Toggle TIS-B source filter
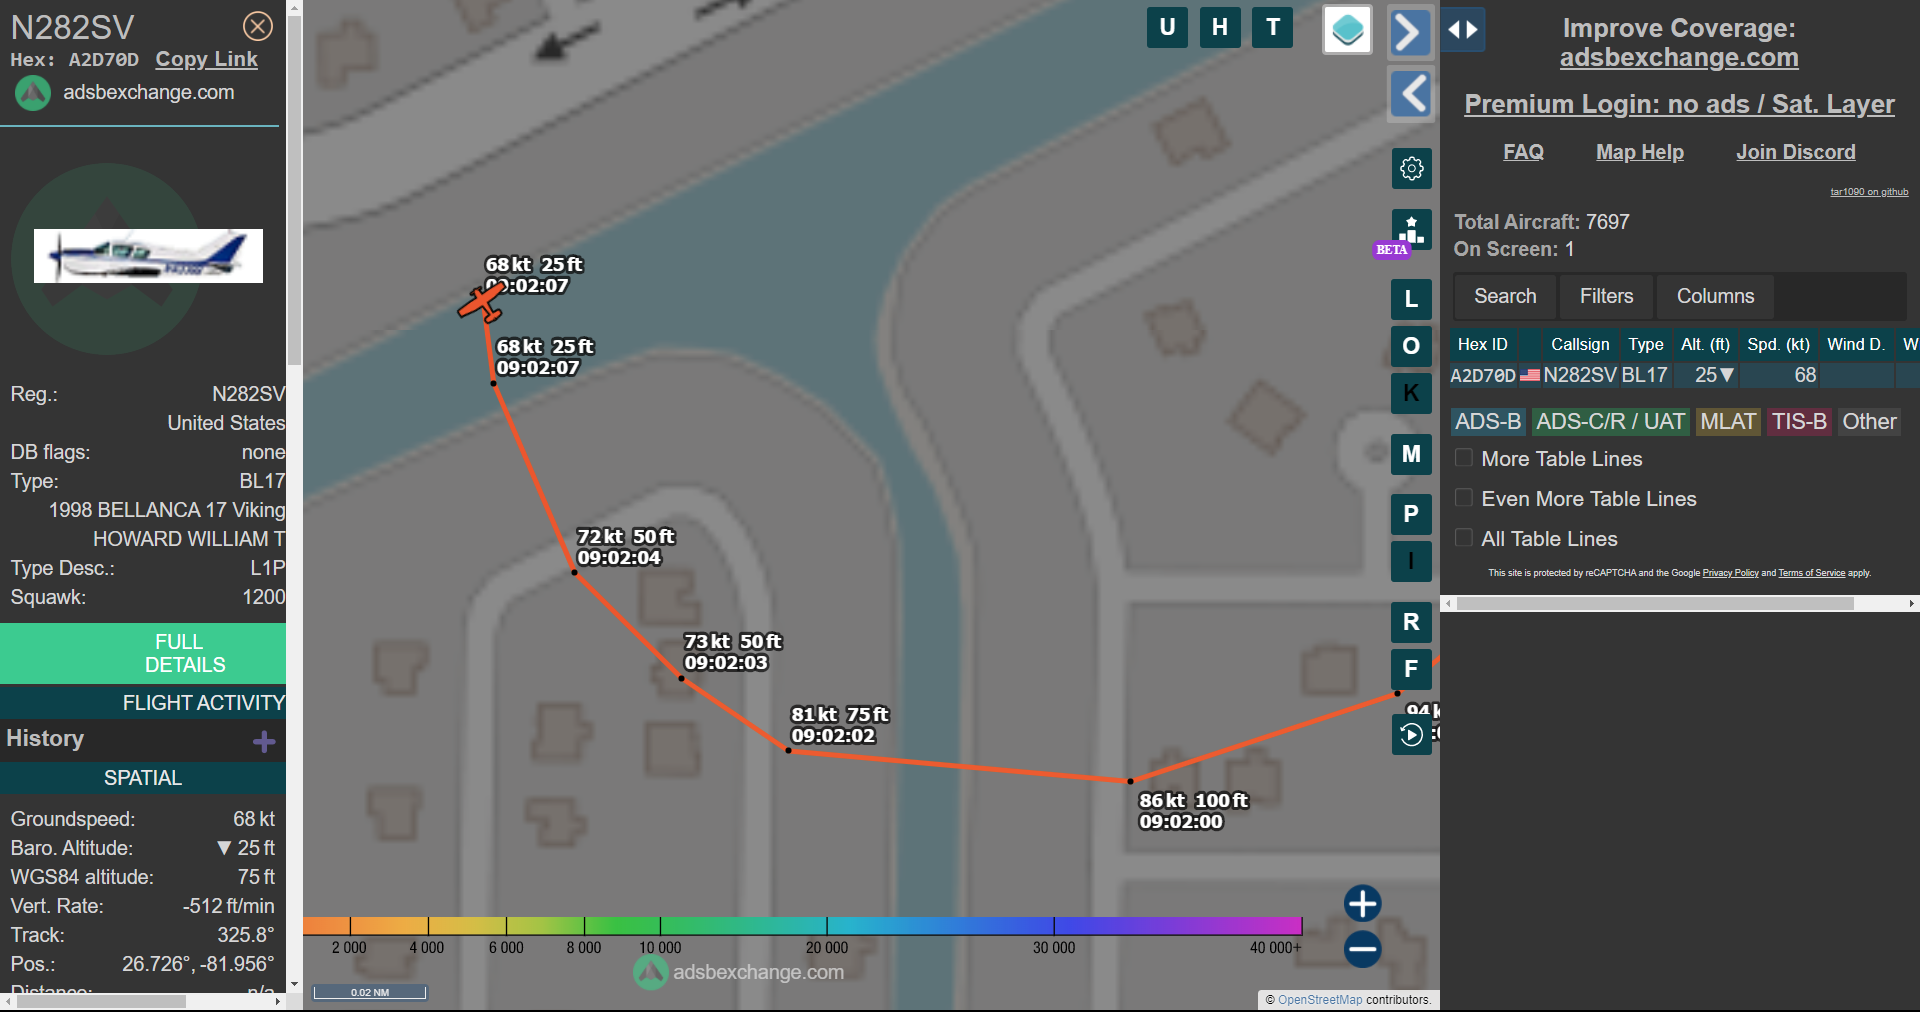The width and height of the screenshot is (1920, 1012). pos(1799,422)
